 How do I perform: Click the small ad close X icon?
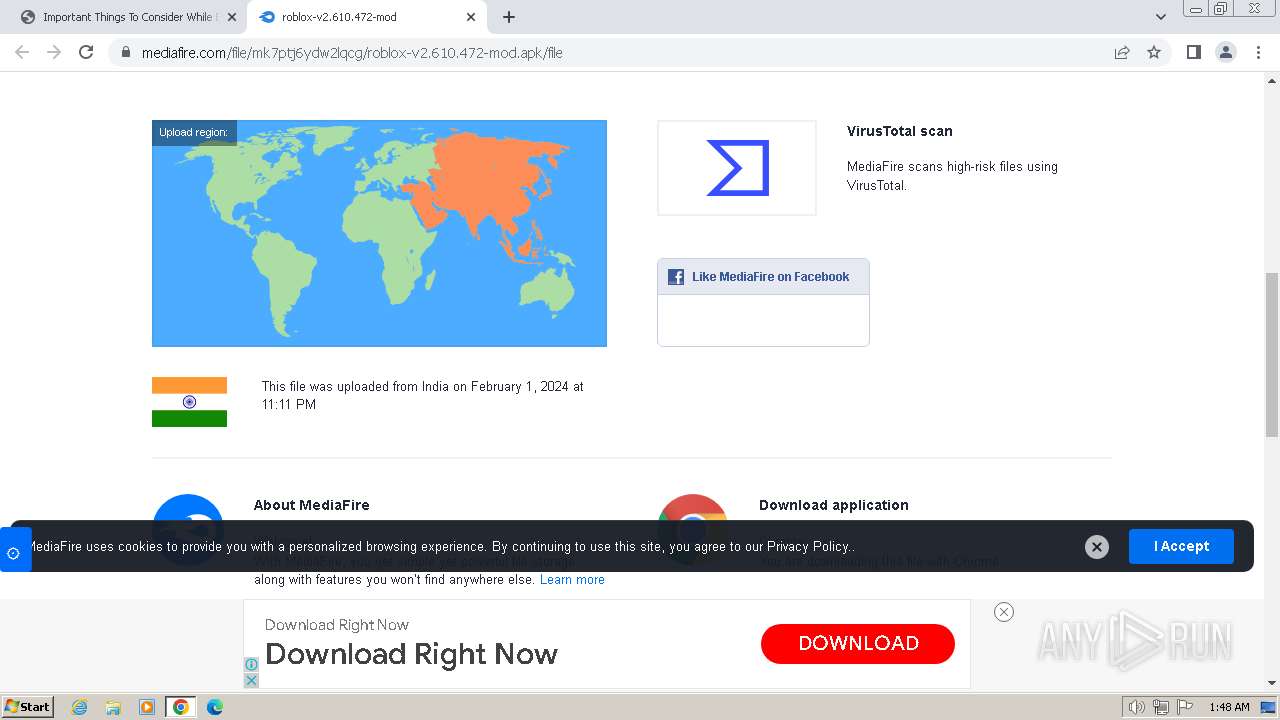click(251, 680)
